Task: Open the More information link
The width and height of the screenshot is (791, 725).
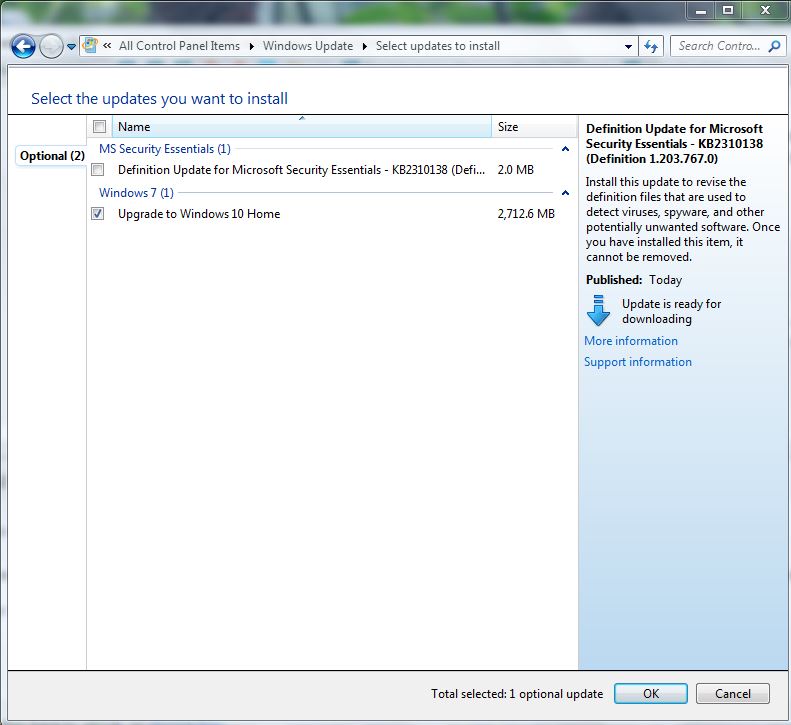Action: coord(631,341)
